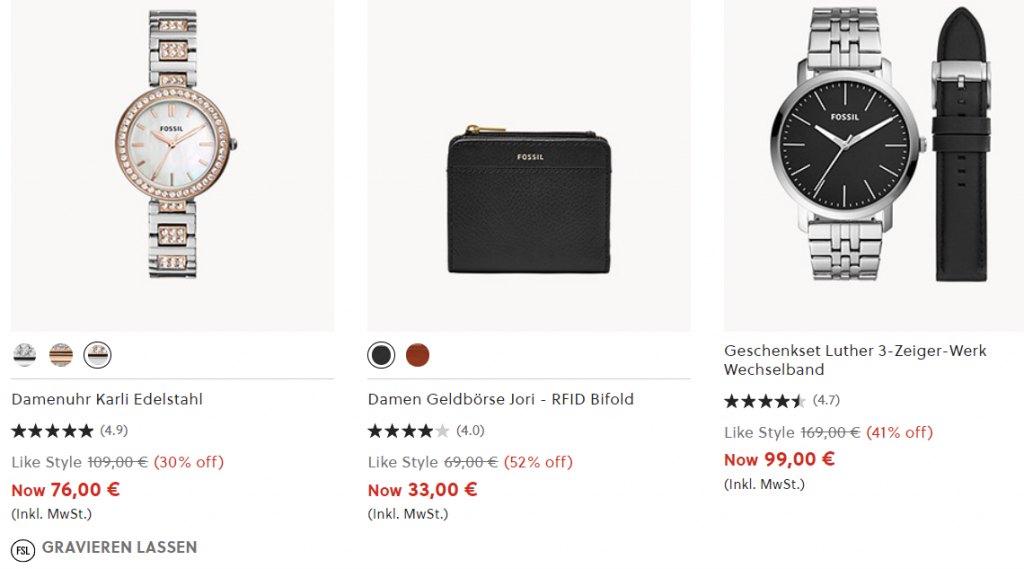Open Geschenkset Luther 3-Zeiger-Werk product title

click(x=855, y=360)
